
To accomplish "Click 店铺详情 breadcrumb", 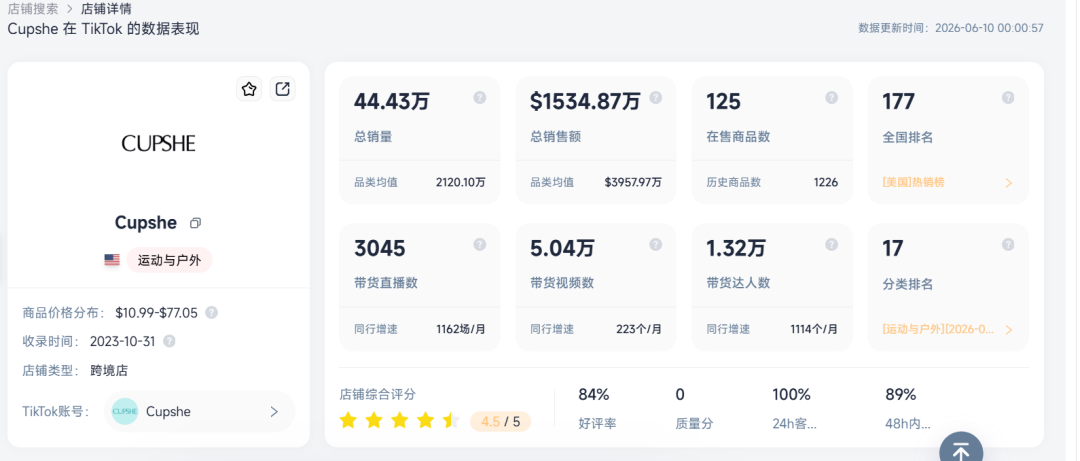I will 106,9.
